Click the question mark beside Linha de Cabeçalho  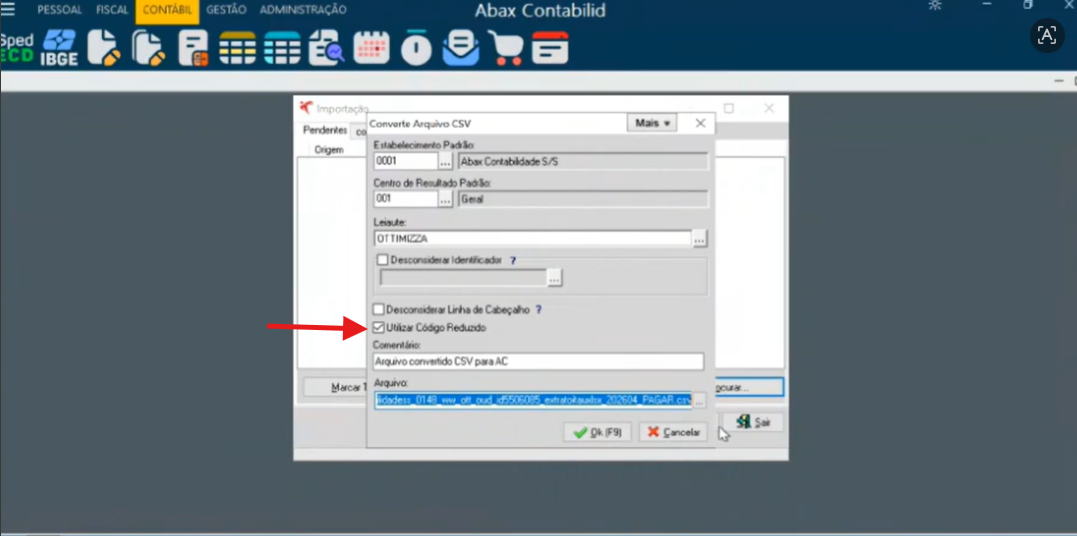point(538,310)
